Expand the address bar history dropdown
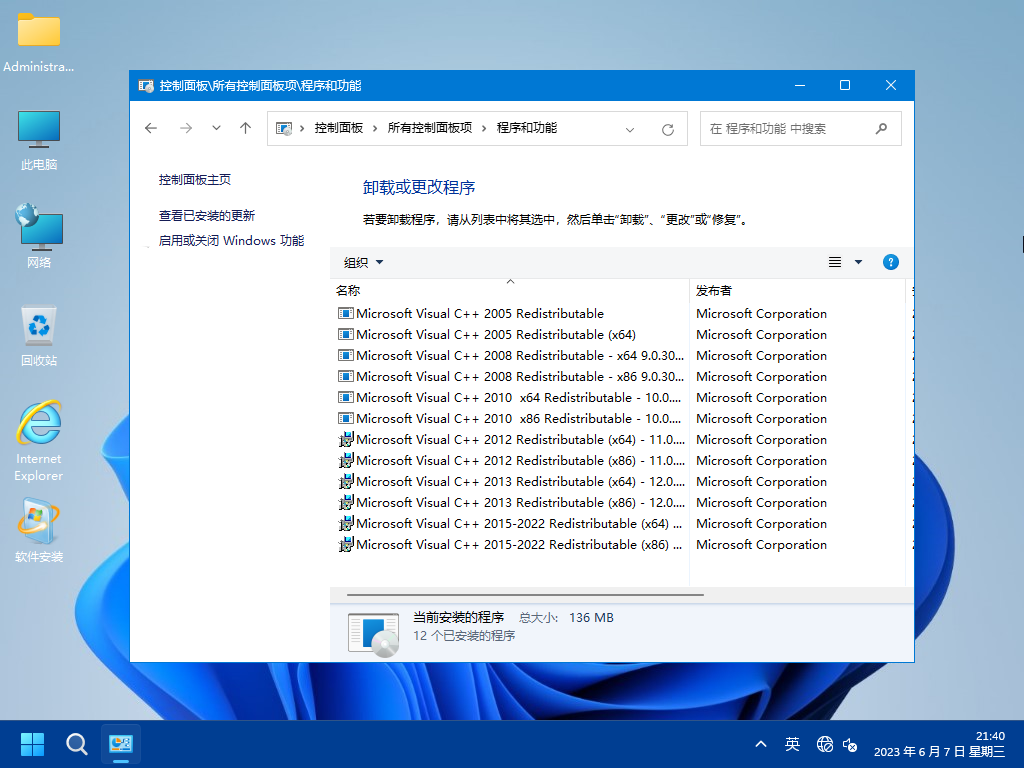 tap(630, 129)
